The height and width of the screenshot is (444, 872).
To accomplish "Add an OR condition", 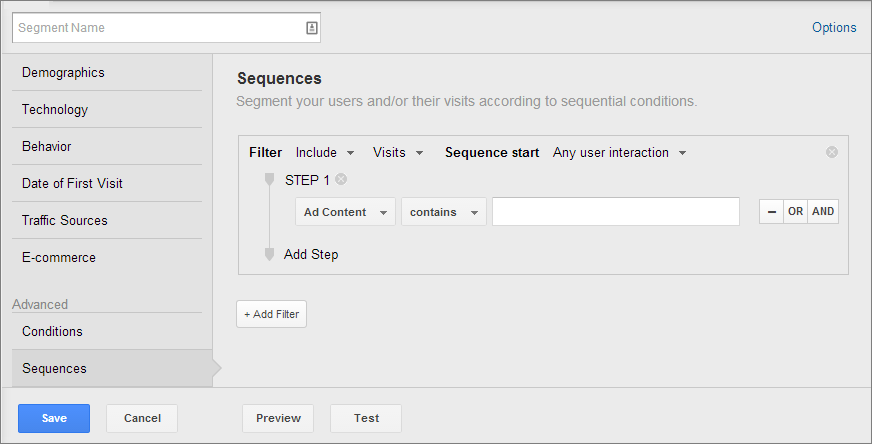I will [x=795, y=212].
